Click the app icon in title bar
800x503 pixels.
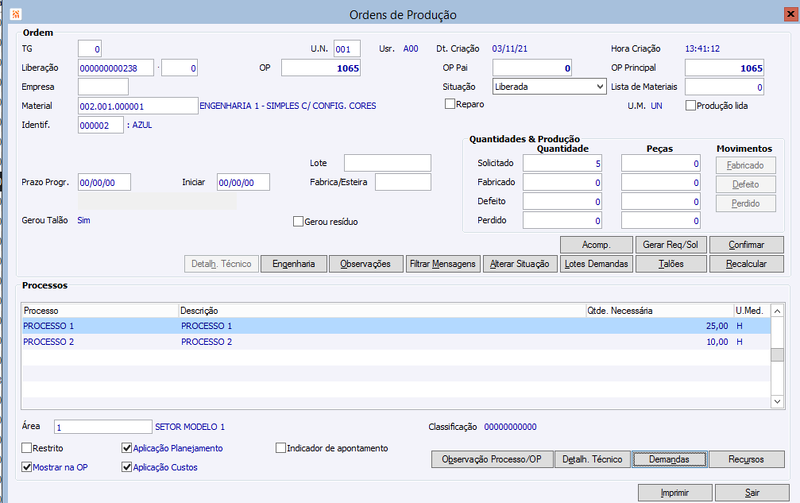[x=16, y=14]
